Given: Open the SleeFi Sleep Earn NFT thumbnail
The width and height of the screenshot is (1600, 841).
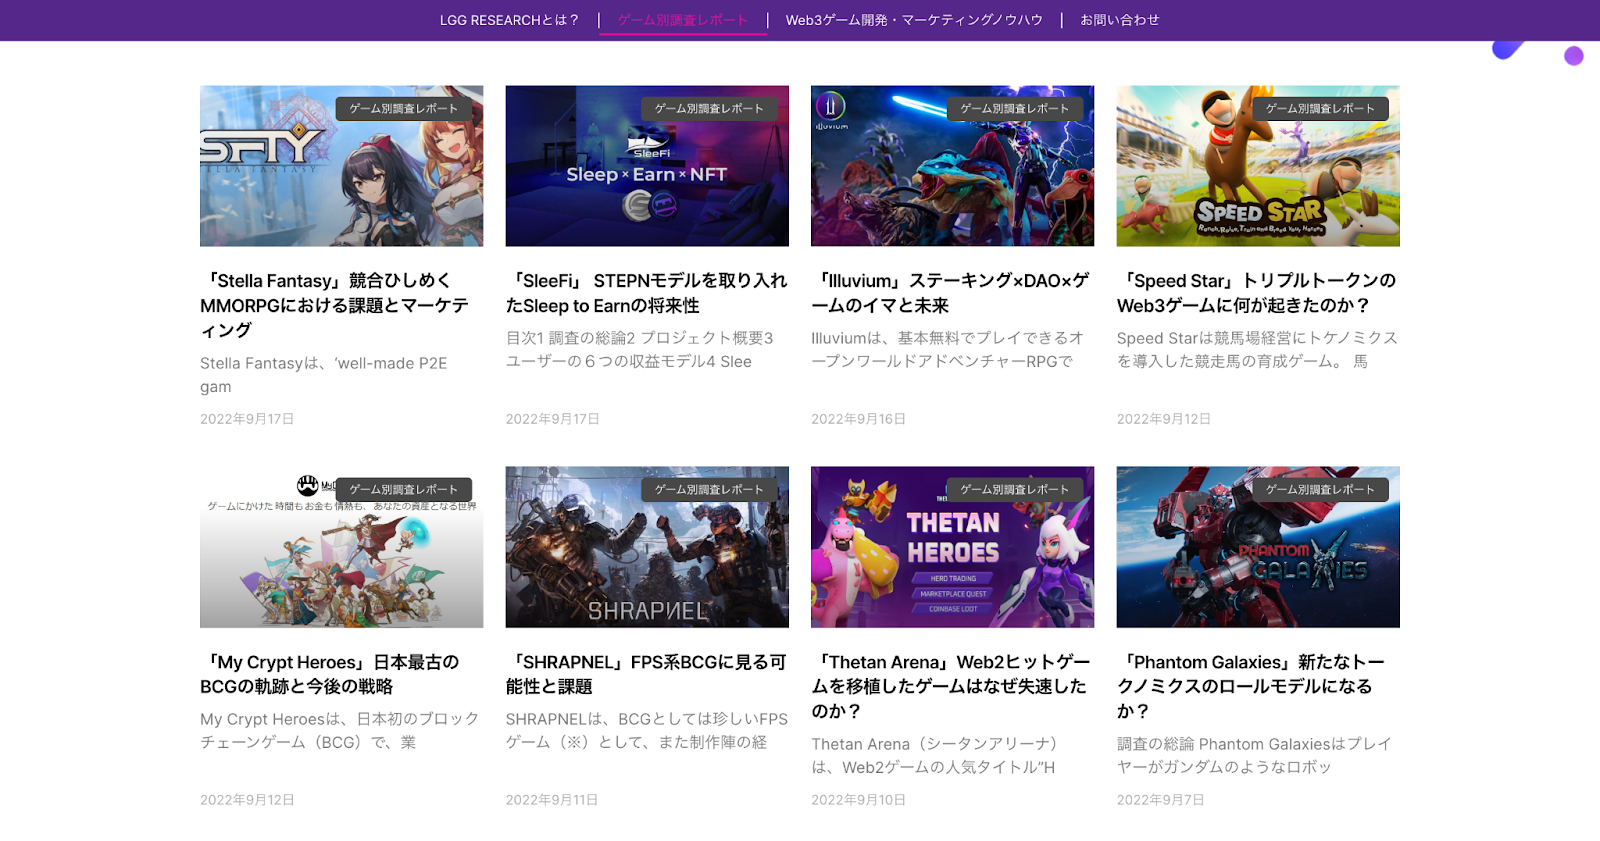Looking at the screenshot, I should pos(647,166).
